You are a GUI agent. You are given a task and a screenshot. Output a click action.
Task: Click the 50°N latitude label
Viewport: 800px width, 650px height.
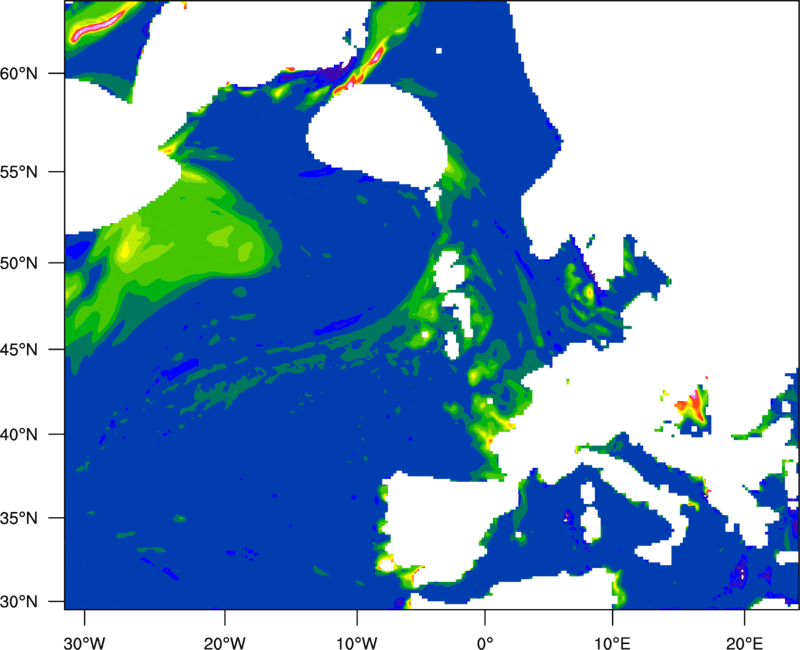(19, 263)
